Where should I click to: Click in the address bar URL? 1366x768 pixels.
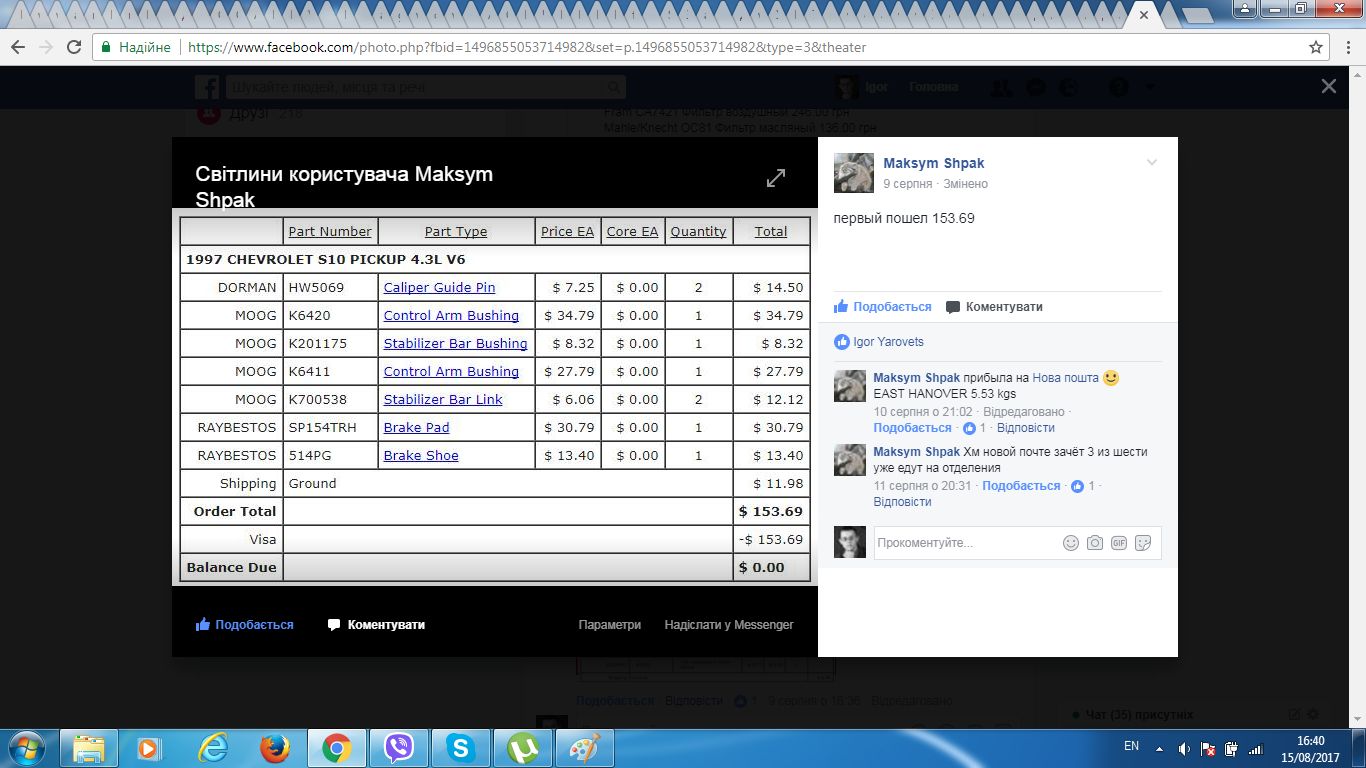tap(527, 47)
